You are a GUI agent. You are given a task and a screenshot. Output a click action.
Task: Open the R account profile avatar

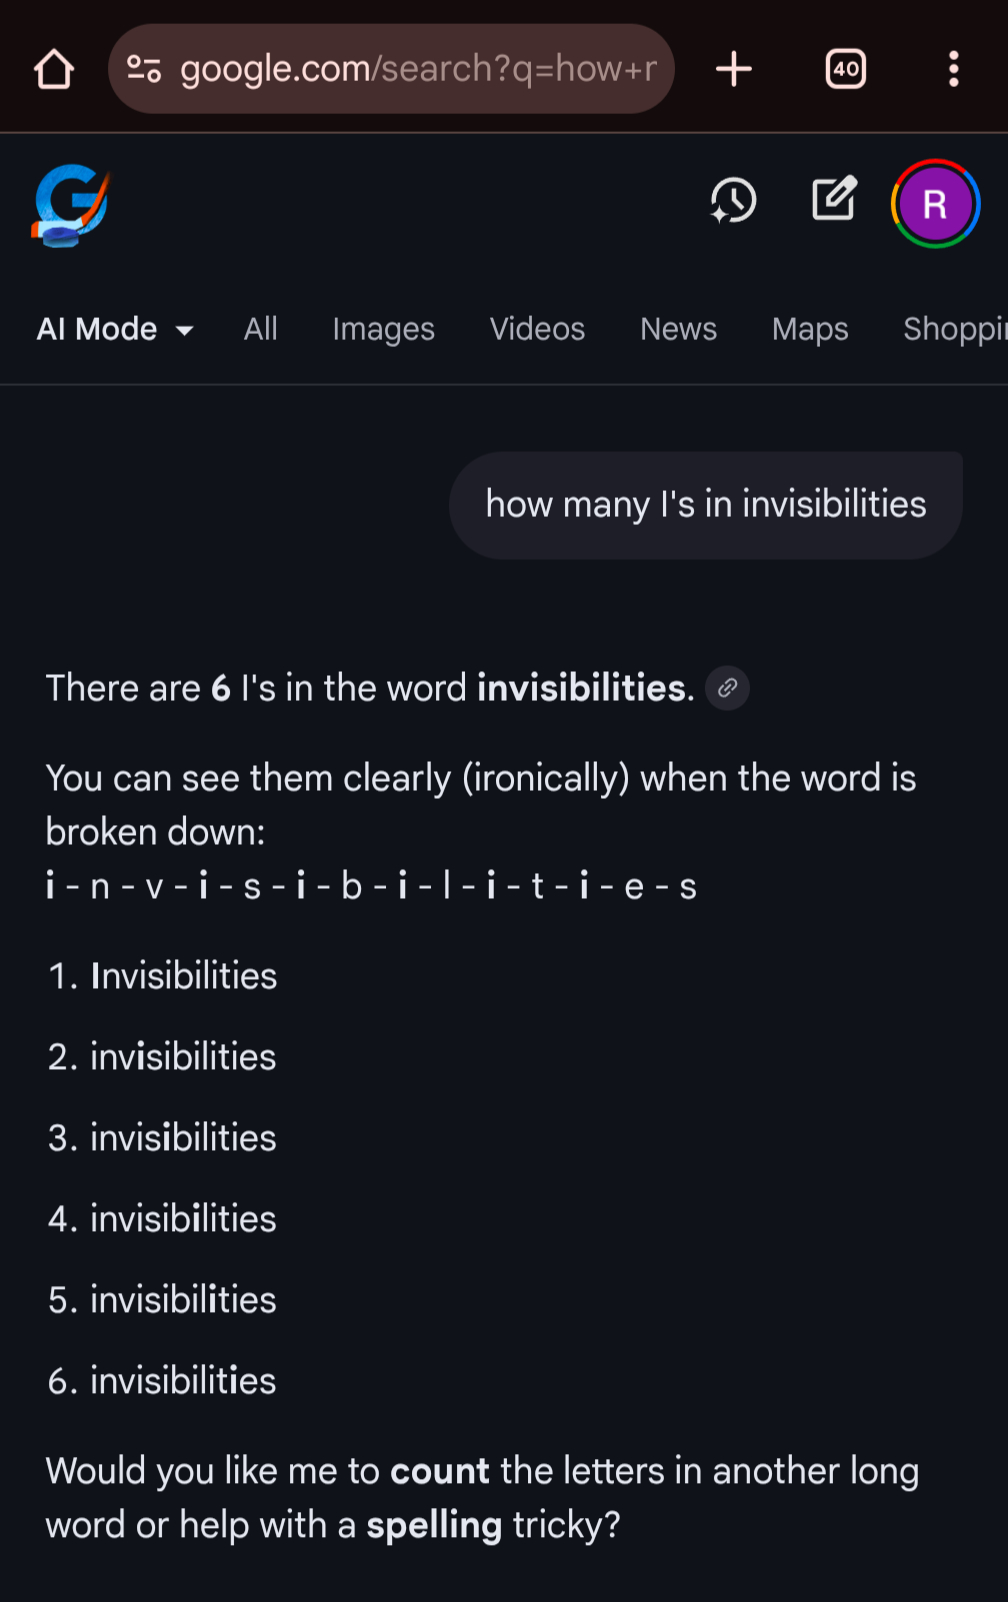click(935, 204)
